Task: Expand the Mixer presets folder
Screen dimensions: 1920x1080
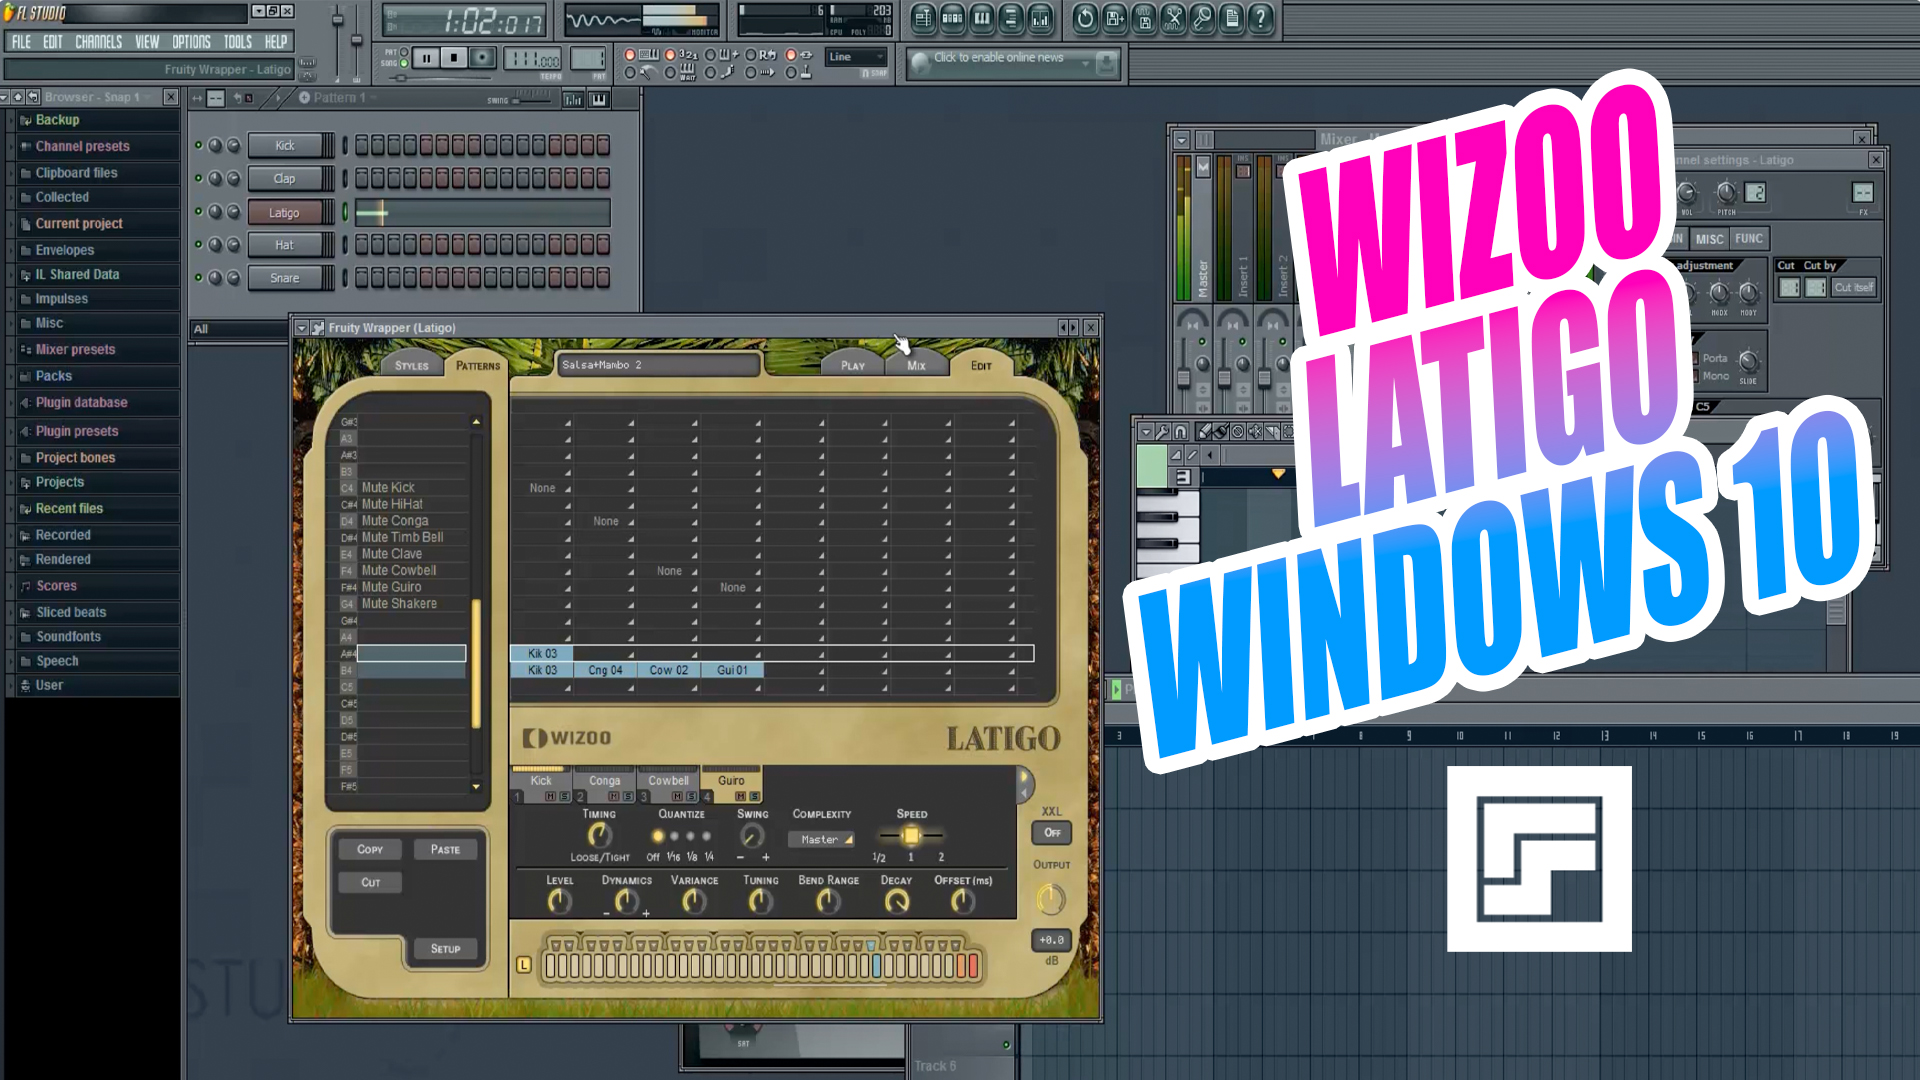Action: pyautogui.click(x=95, y=350)
